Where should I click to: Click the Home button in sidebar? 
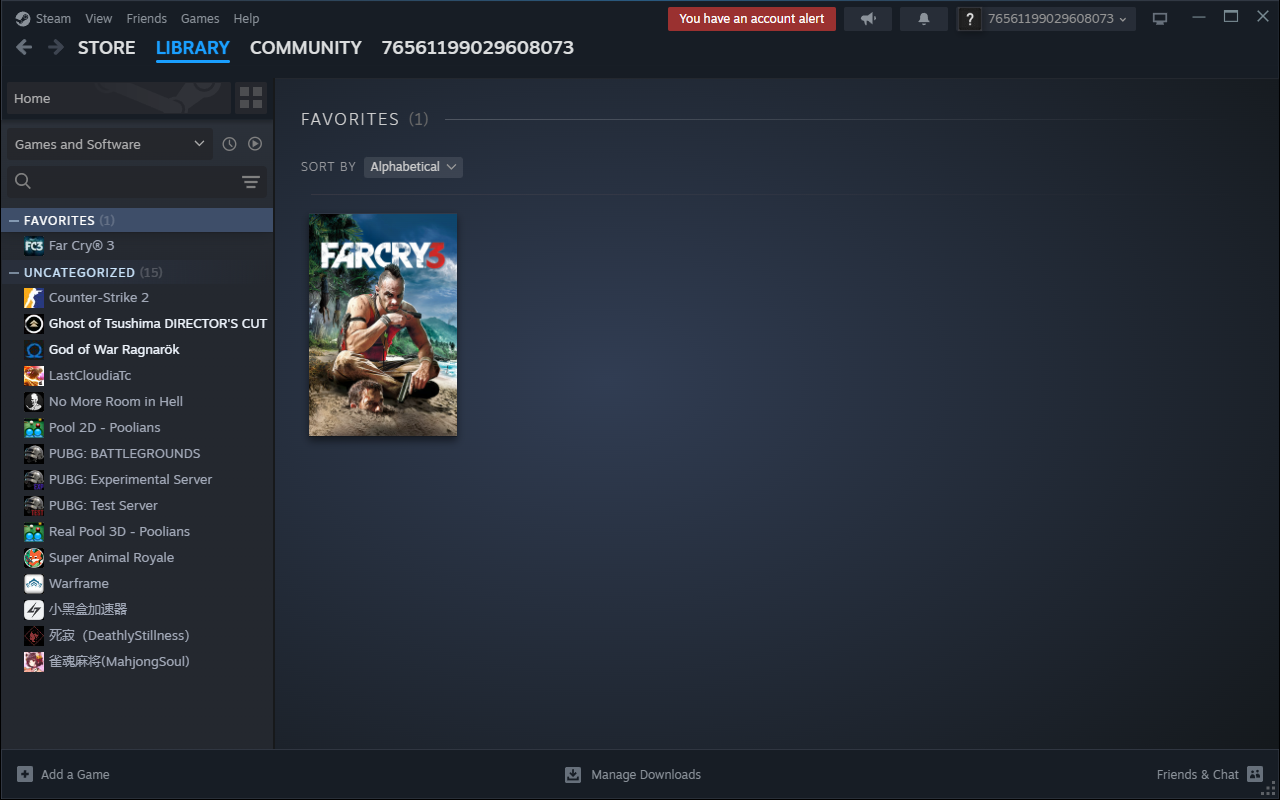(x=118, y=98)
